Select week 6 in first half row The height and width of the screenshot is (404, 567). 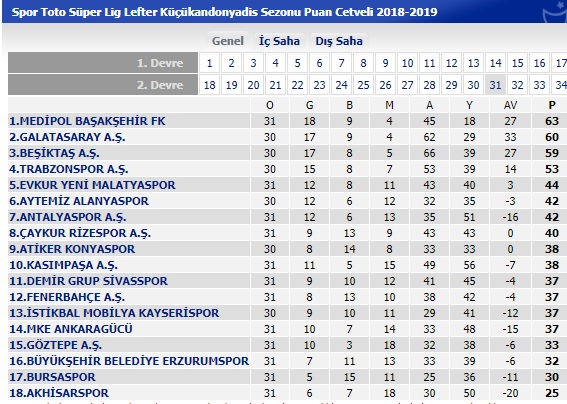coord(319,63)
